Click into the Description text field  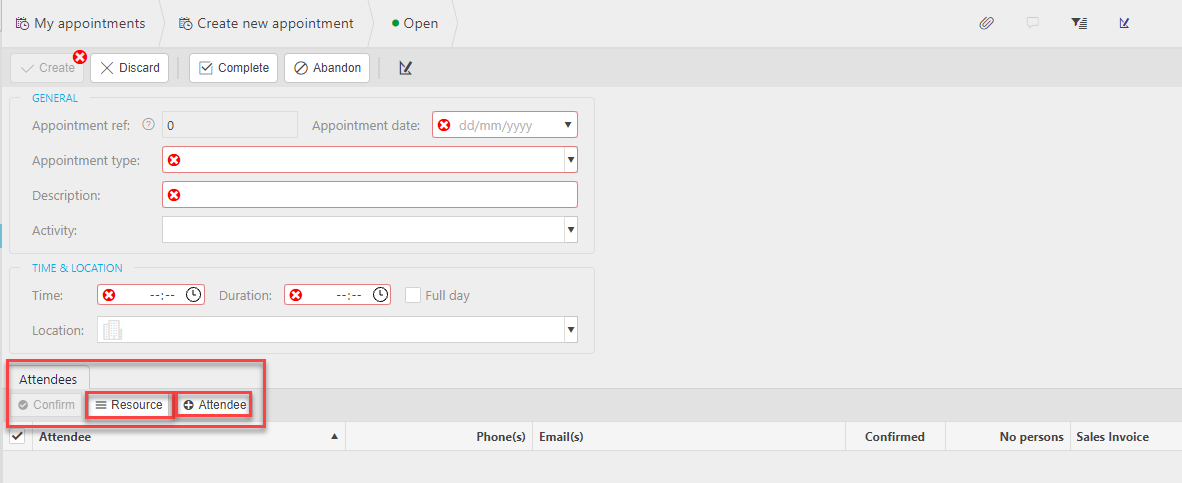[x=370, y=195]
